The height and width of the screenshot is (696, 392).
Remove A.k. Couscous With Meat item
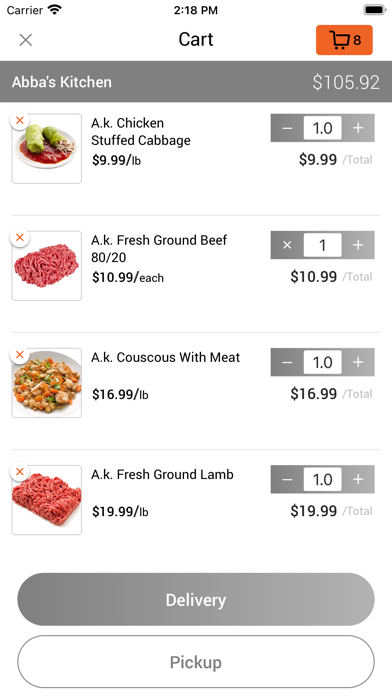pos(20,355)
